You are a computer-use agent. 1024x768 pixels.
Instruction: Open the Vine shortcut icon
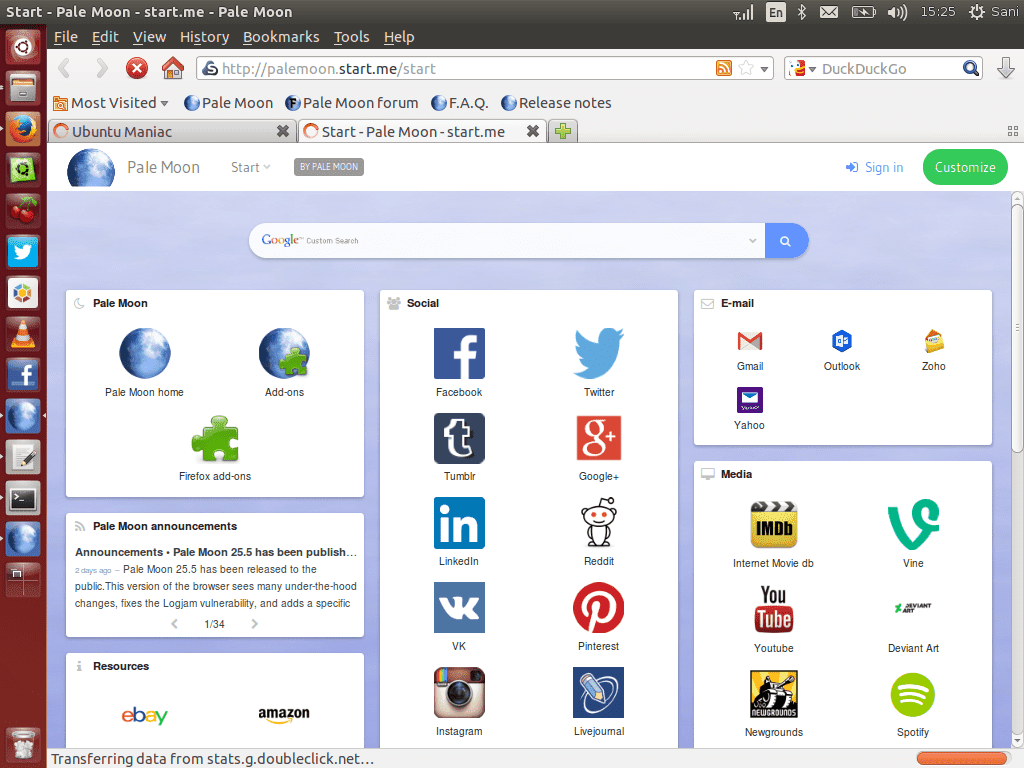point(913,524)
